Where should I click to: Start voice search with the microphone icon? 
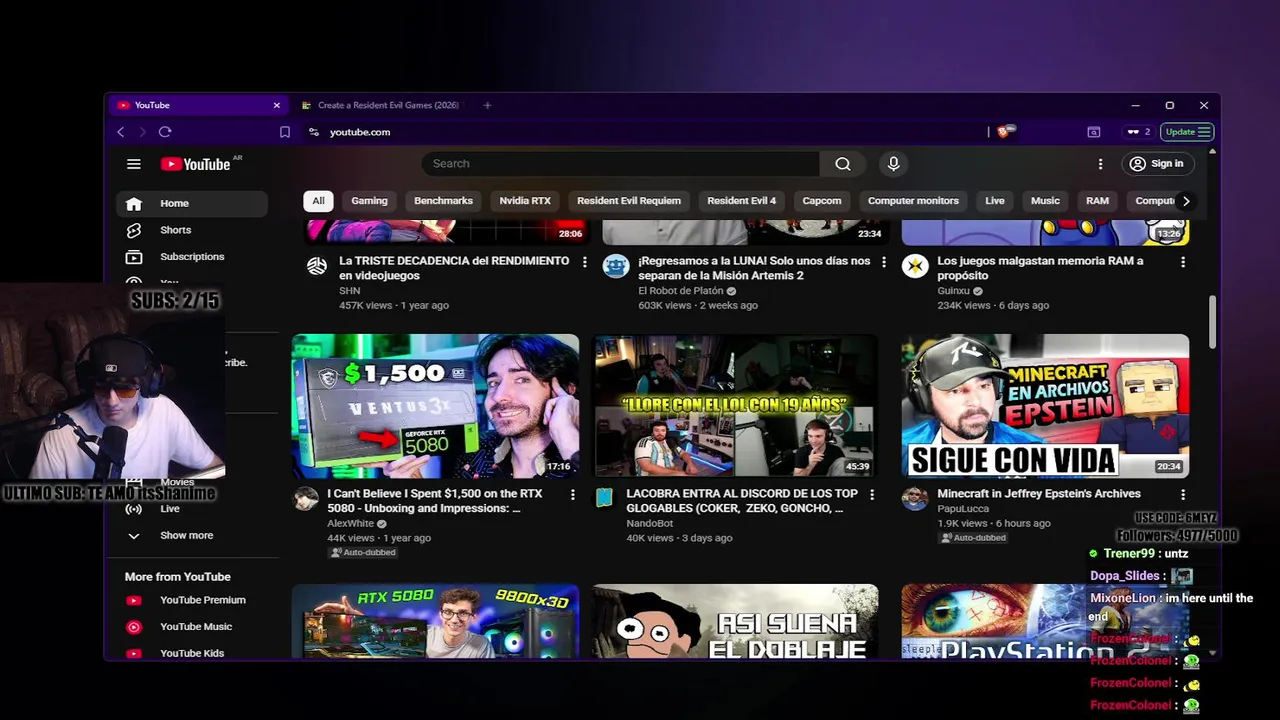click(893, 164)
